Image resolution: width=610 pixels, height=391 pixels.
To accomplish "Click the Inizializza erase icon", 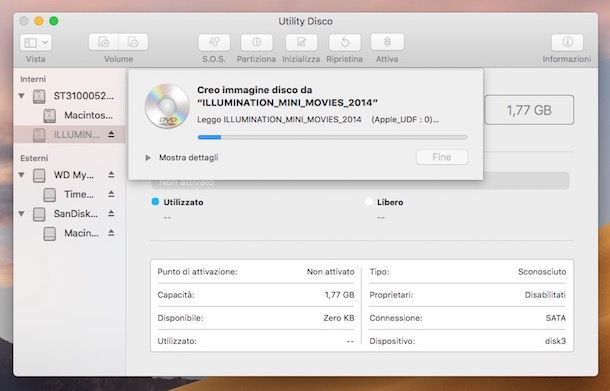I will (301, 42).
